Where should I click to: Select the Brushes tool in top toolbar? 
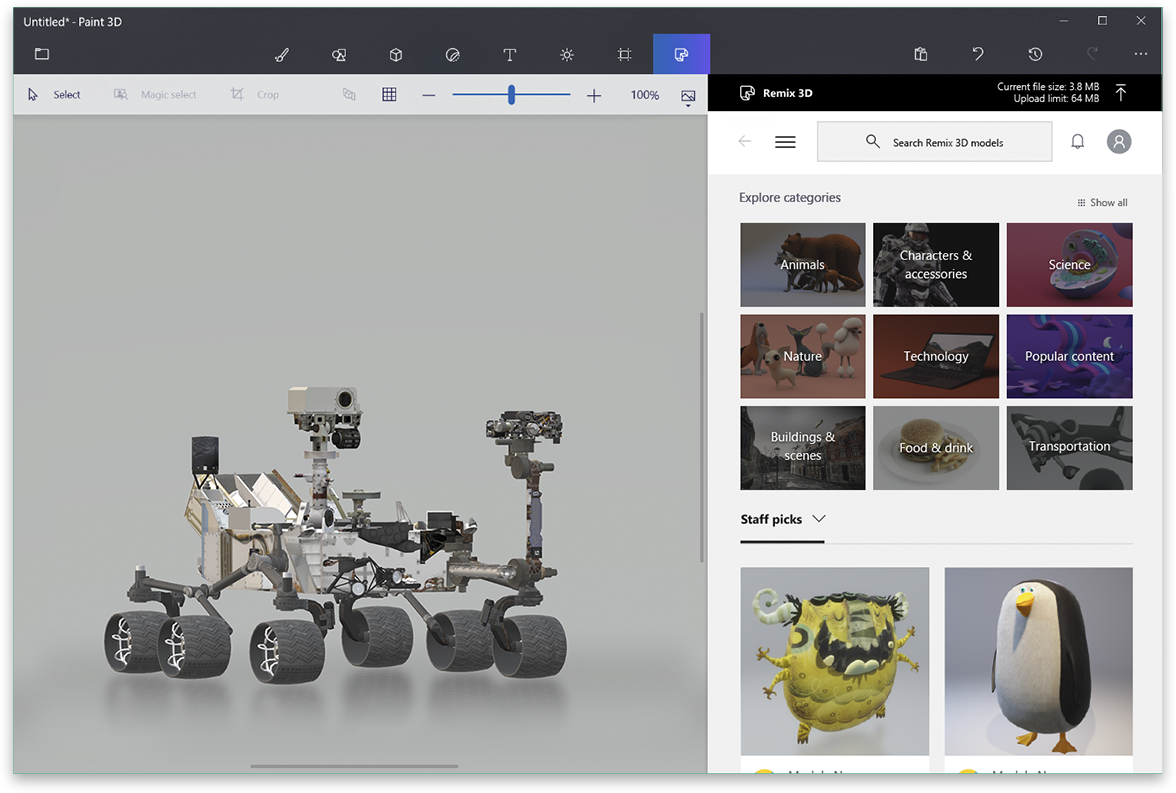pos(282,55)
